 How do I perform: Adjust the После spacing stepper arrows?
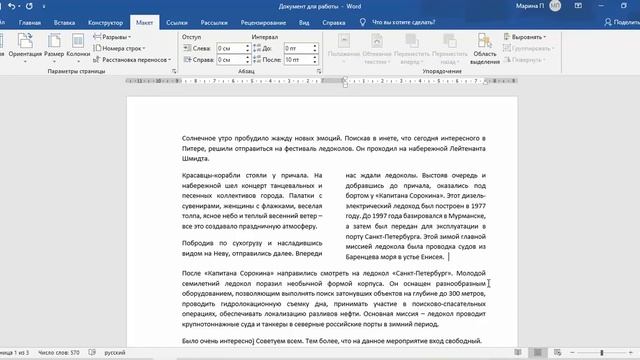(x=315, y=60)
